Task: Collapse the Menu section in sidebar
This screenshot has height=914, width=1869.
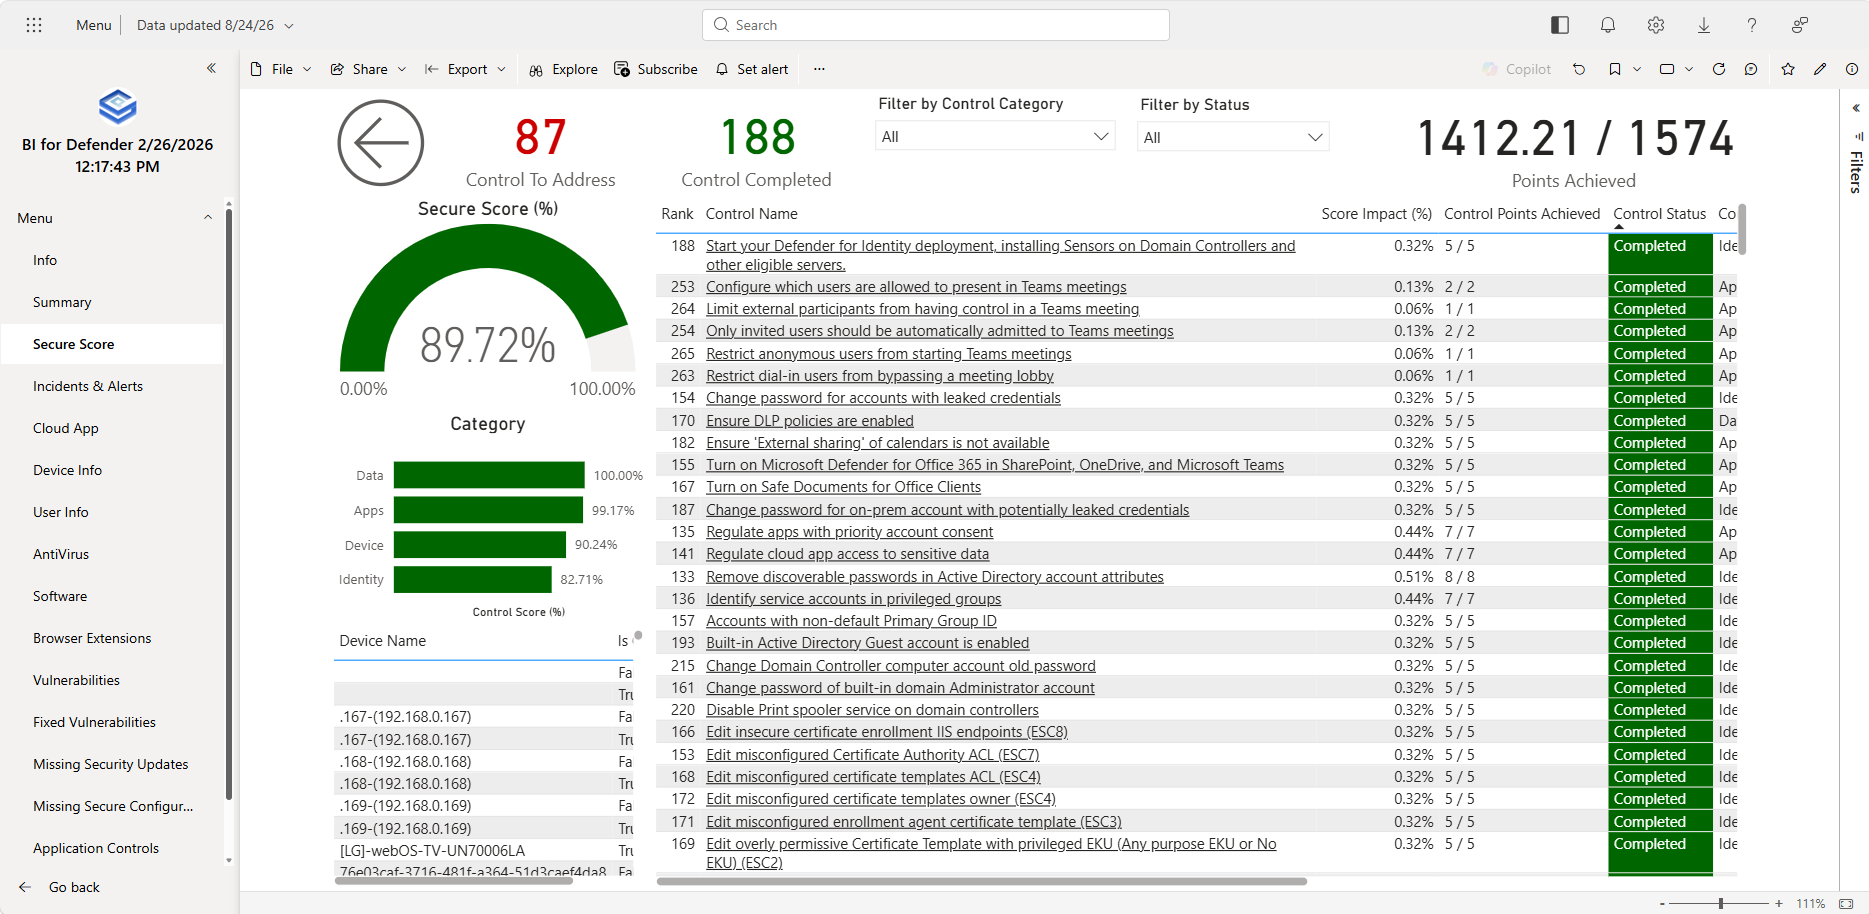Action: pos(208,218)
